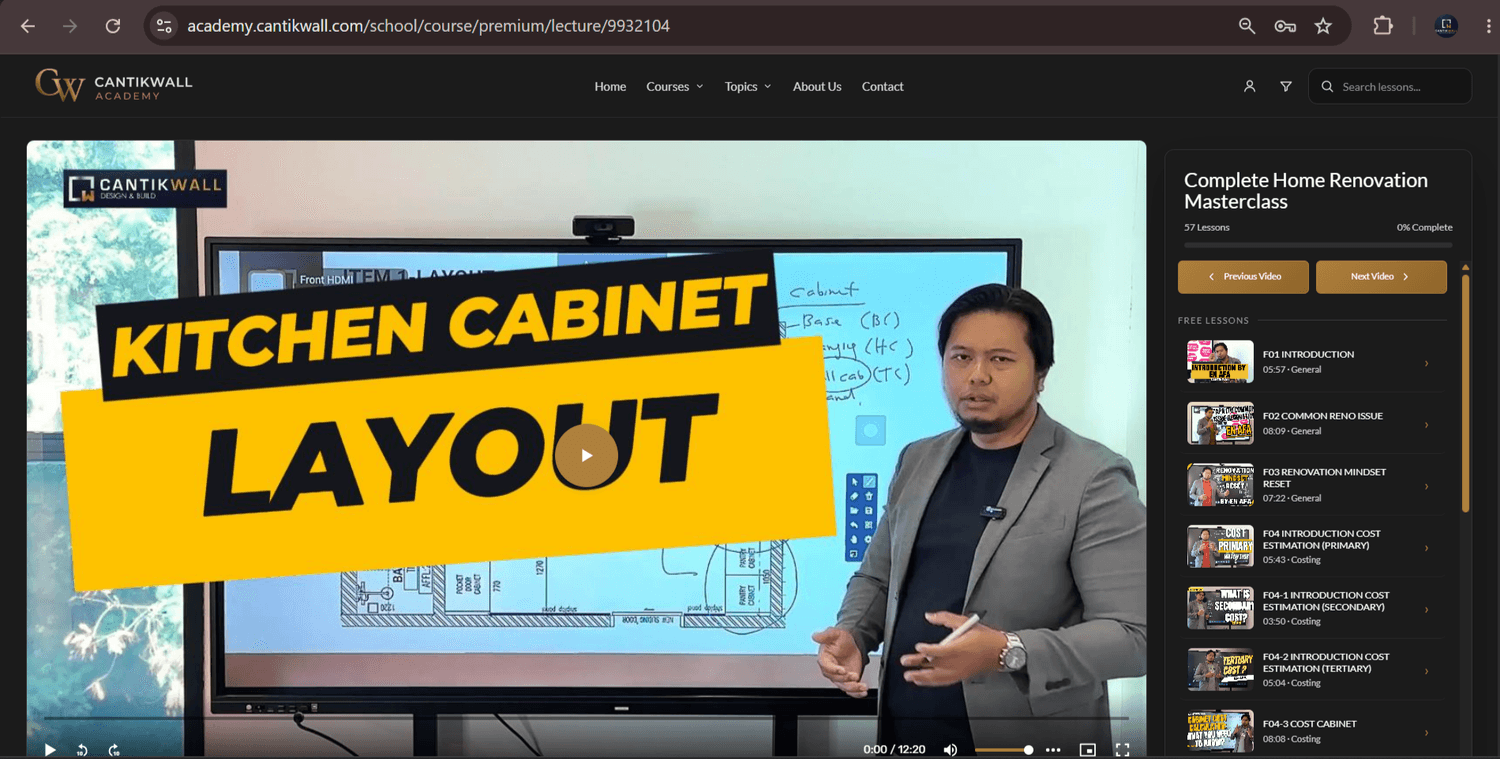This screenshot has width=1500, height=759.
Task: Expand the Courses dropdown menu
Action: pos(675,87)
